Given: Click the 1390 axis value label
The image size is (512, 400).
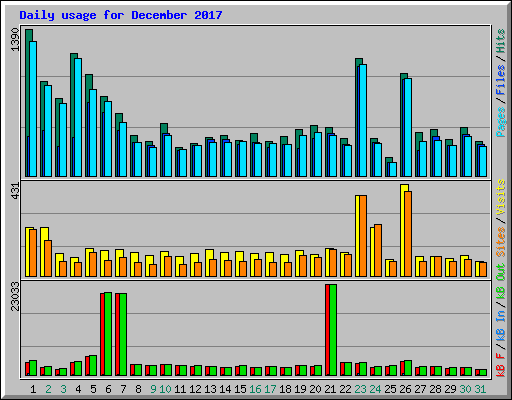Looking at the screenshot, I should click(x=15, y=39).
